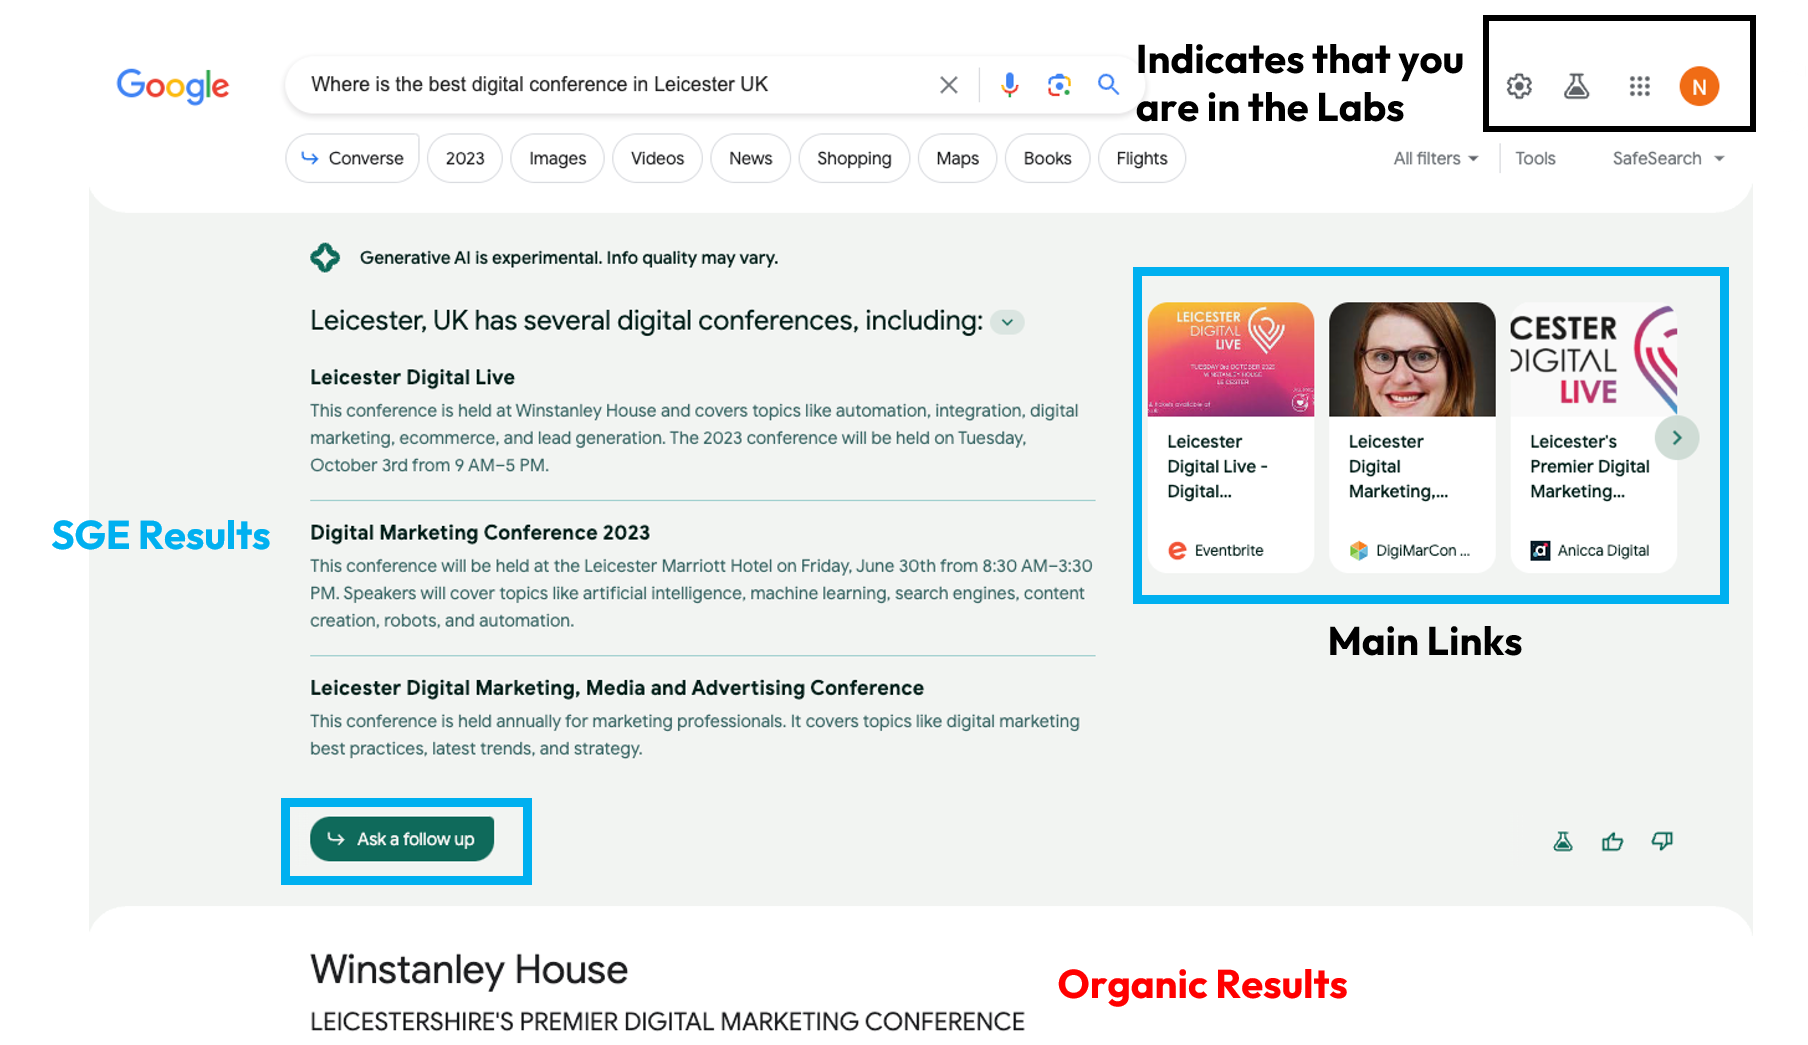Start voice search with the microphone icon

click(1010, 85)
